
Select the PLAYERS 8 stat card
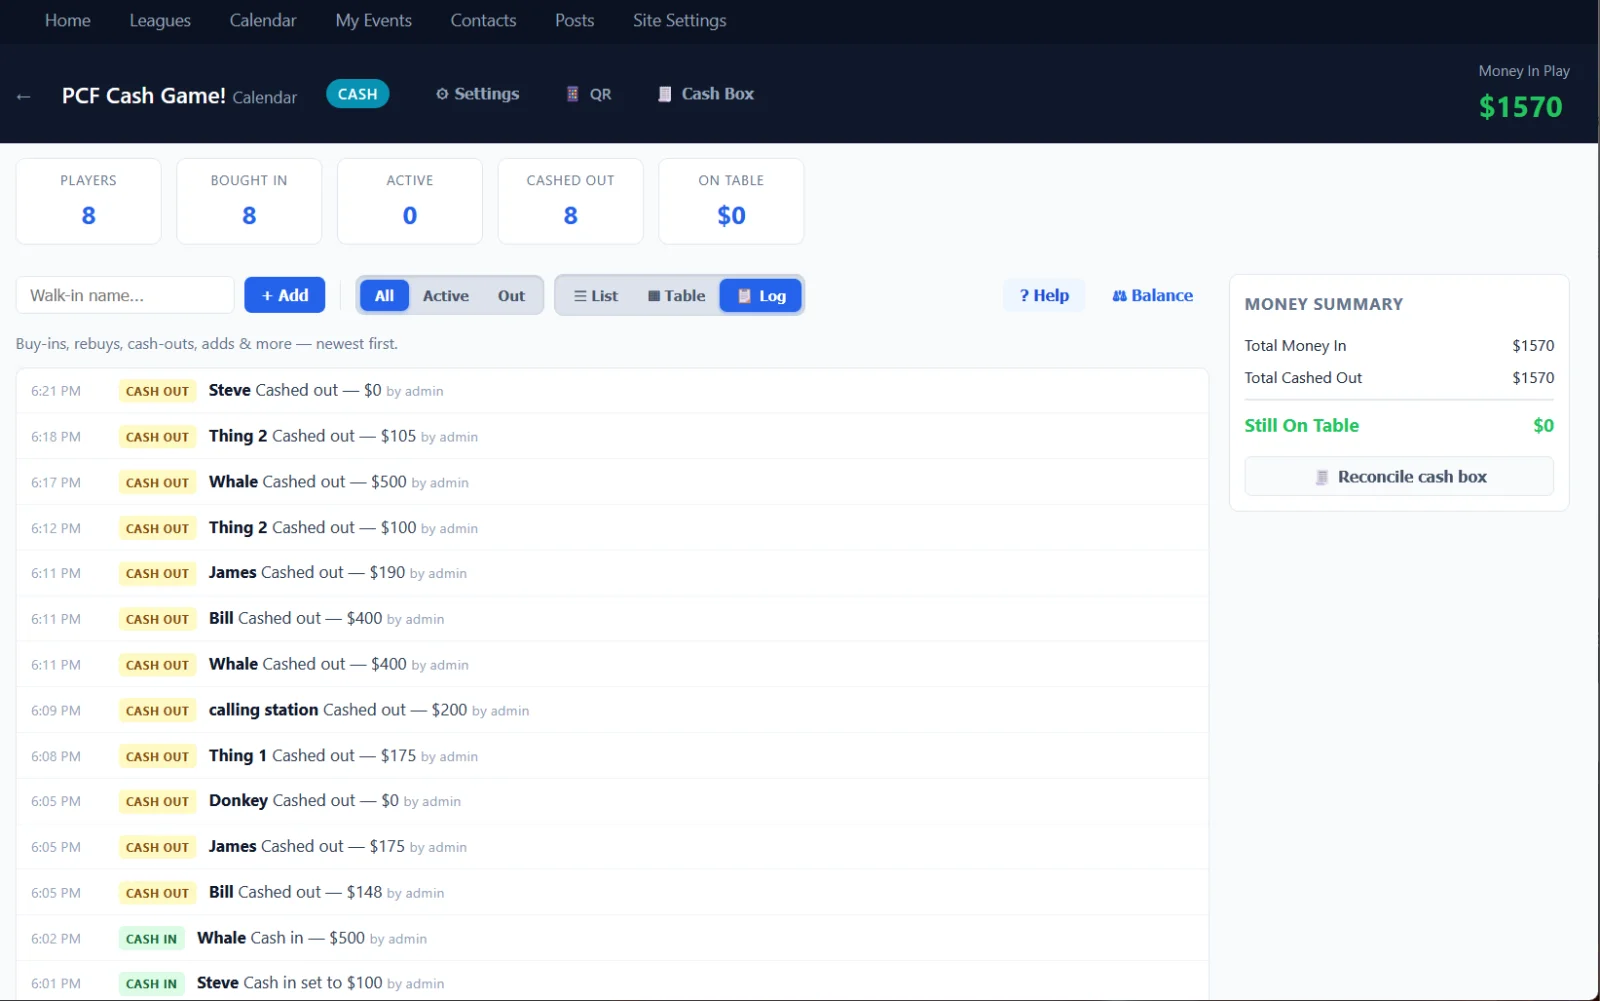pyautogui.click(x=88, y=201)
